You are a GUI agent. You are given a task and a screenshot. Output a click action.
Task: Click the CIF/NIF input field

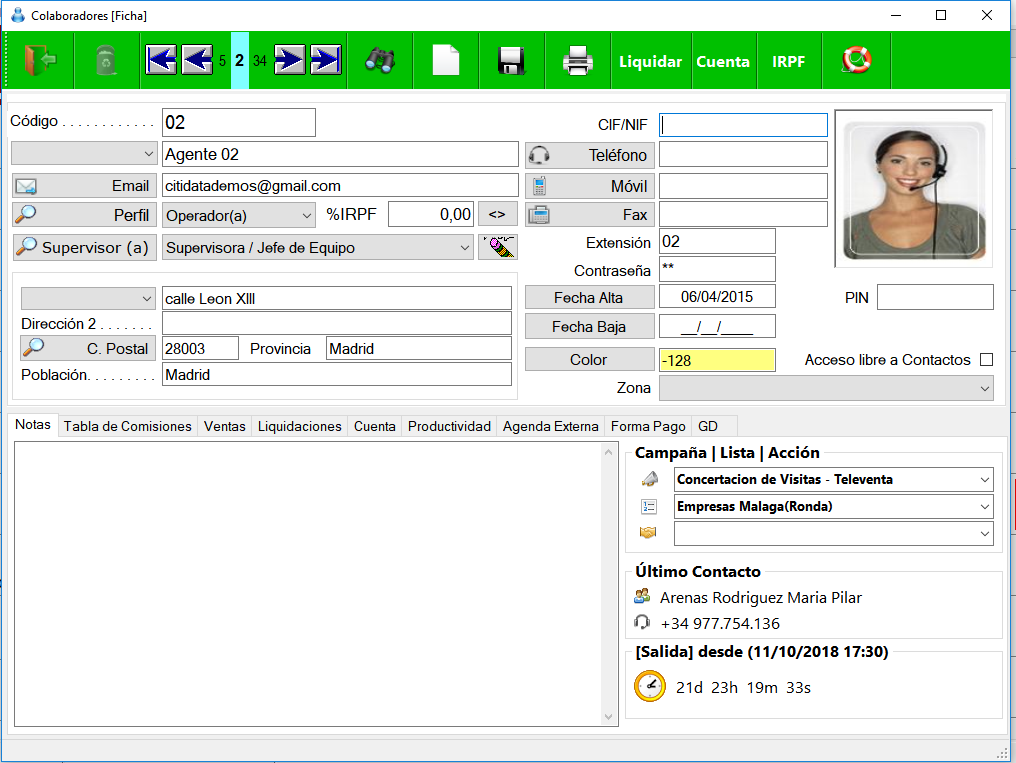coord(743,125)
